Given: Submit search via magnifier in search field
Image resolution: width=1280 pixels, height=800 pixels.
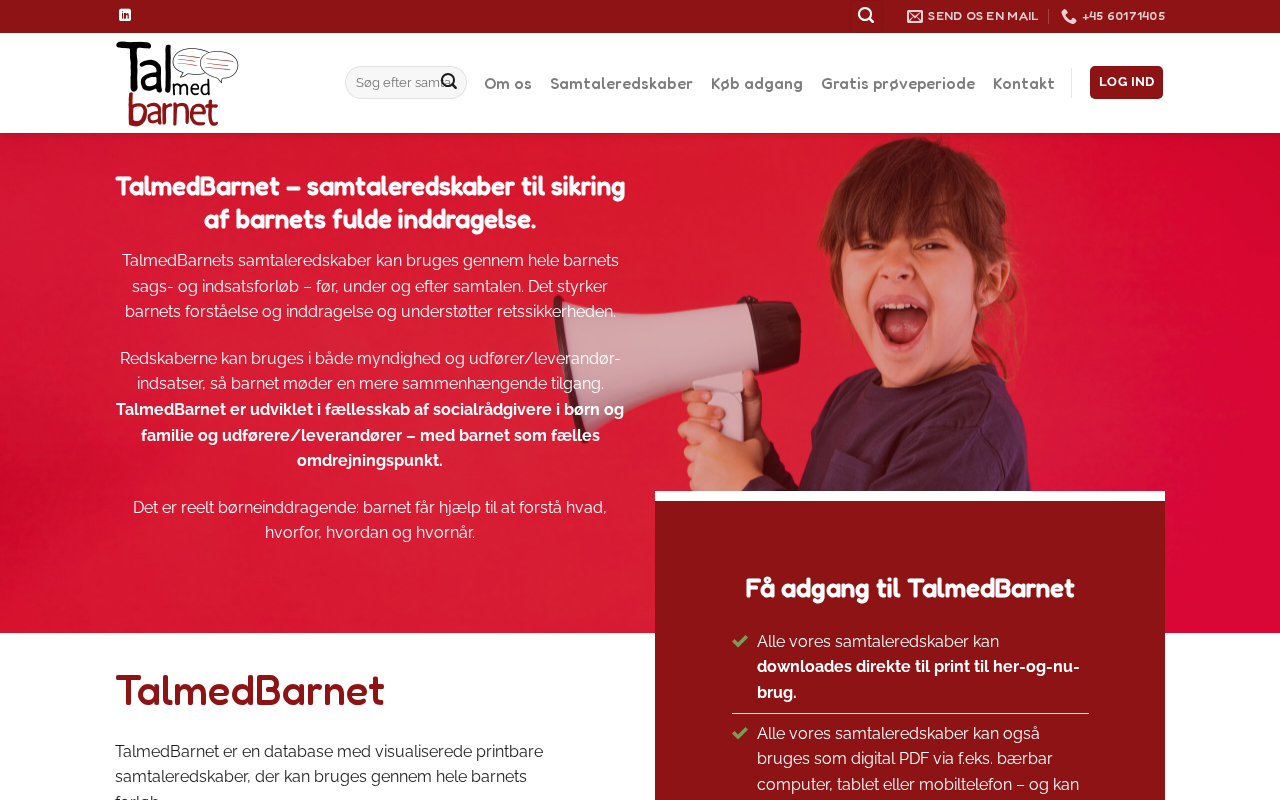Looking at the screenshot, I should click(x=449, y=82).
